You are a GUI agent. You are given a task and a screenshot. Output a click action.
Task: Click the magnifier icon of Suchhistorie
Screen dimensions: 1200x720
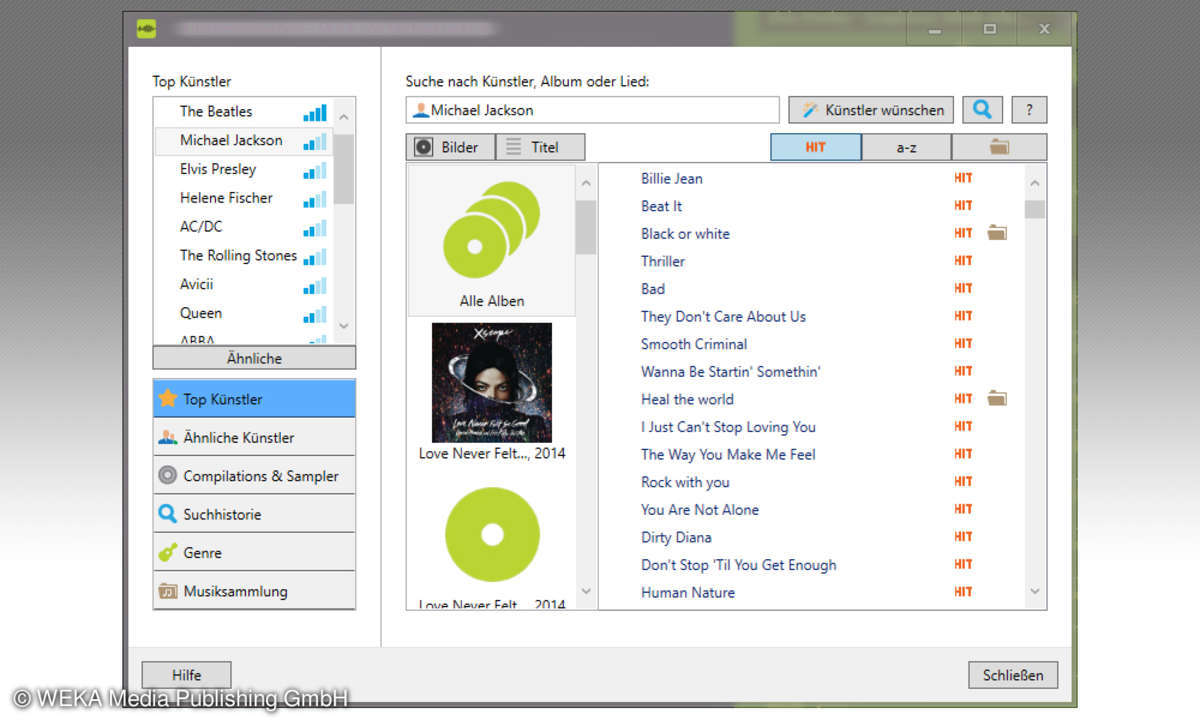tap(168, 514)
